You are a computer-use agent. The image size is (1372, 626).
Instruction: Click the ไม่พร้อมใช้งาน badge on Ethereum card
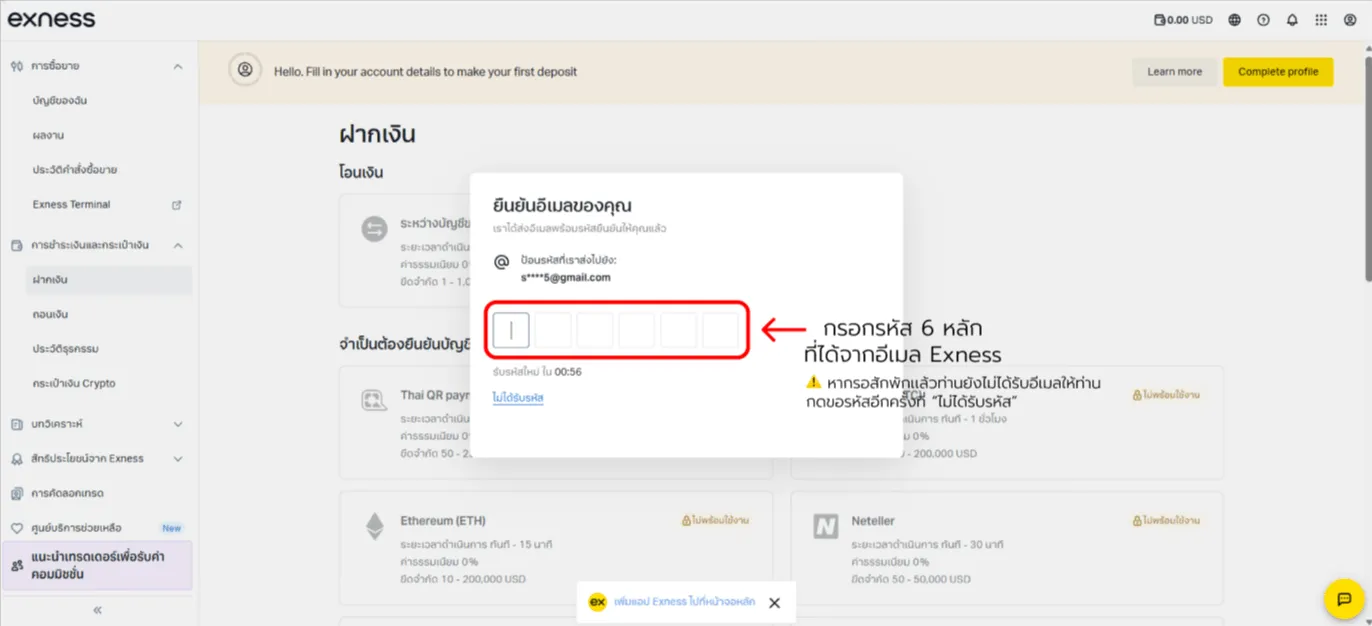(x=716, y=521)
